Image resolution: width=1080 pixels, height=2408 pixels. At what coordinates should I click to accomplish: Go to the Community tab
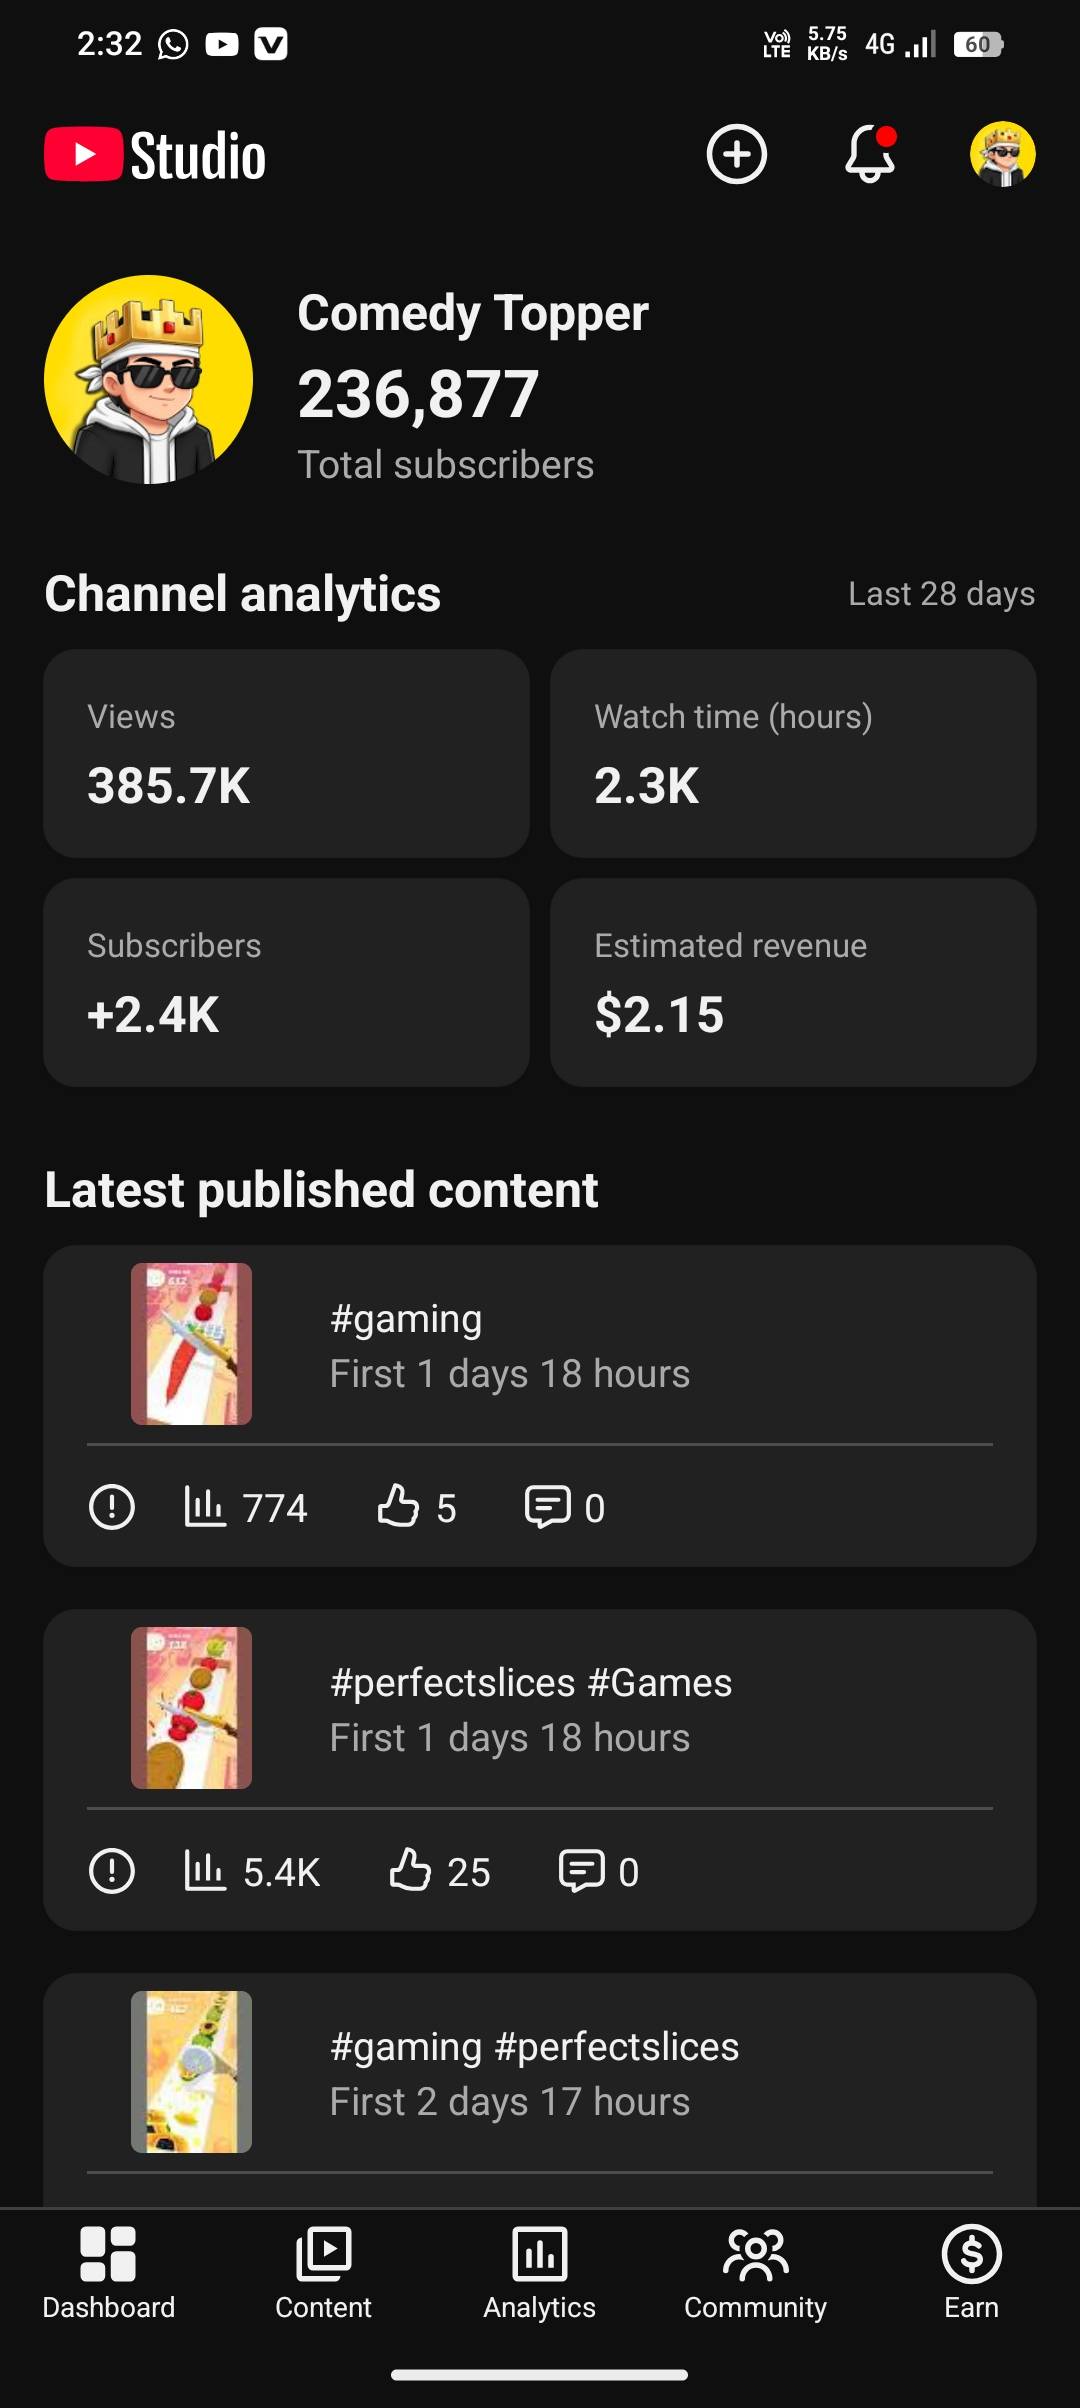click(755, 2272)
